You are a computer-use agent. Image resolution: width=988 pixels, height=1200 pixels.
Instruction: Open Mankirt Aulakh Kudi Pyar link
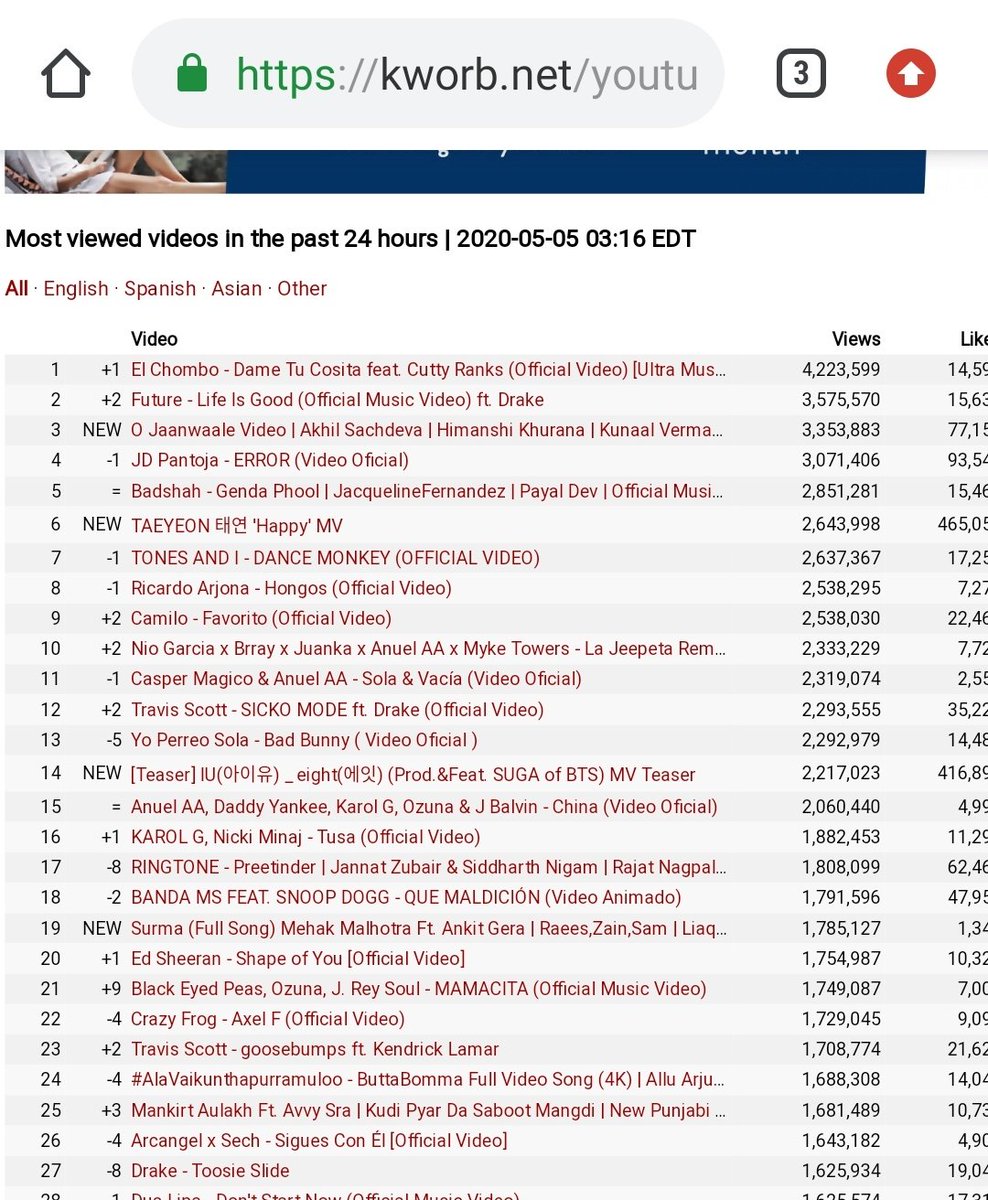click(429, 1110)
